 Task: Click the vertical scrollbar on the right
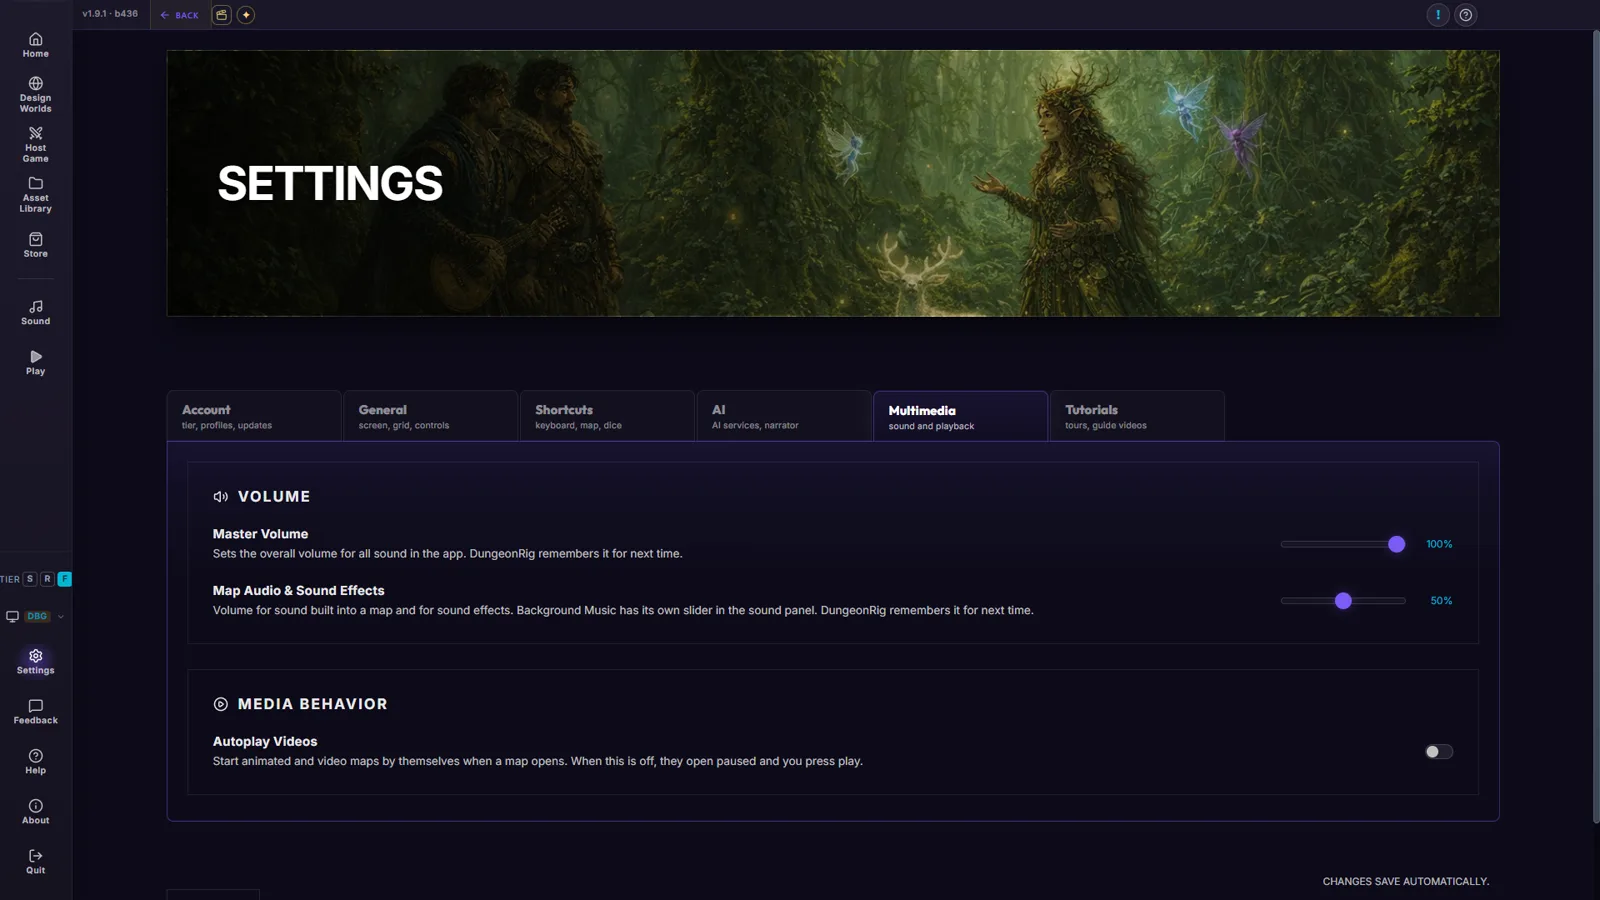pos(1596,427)
